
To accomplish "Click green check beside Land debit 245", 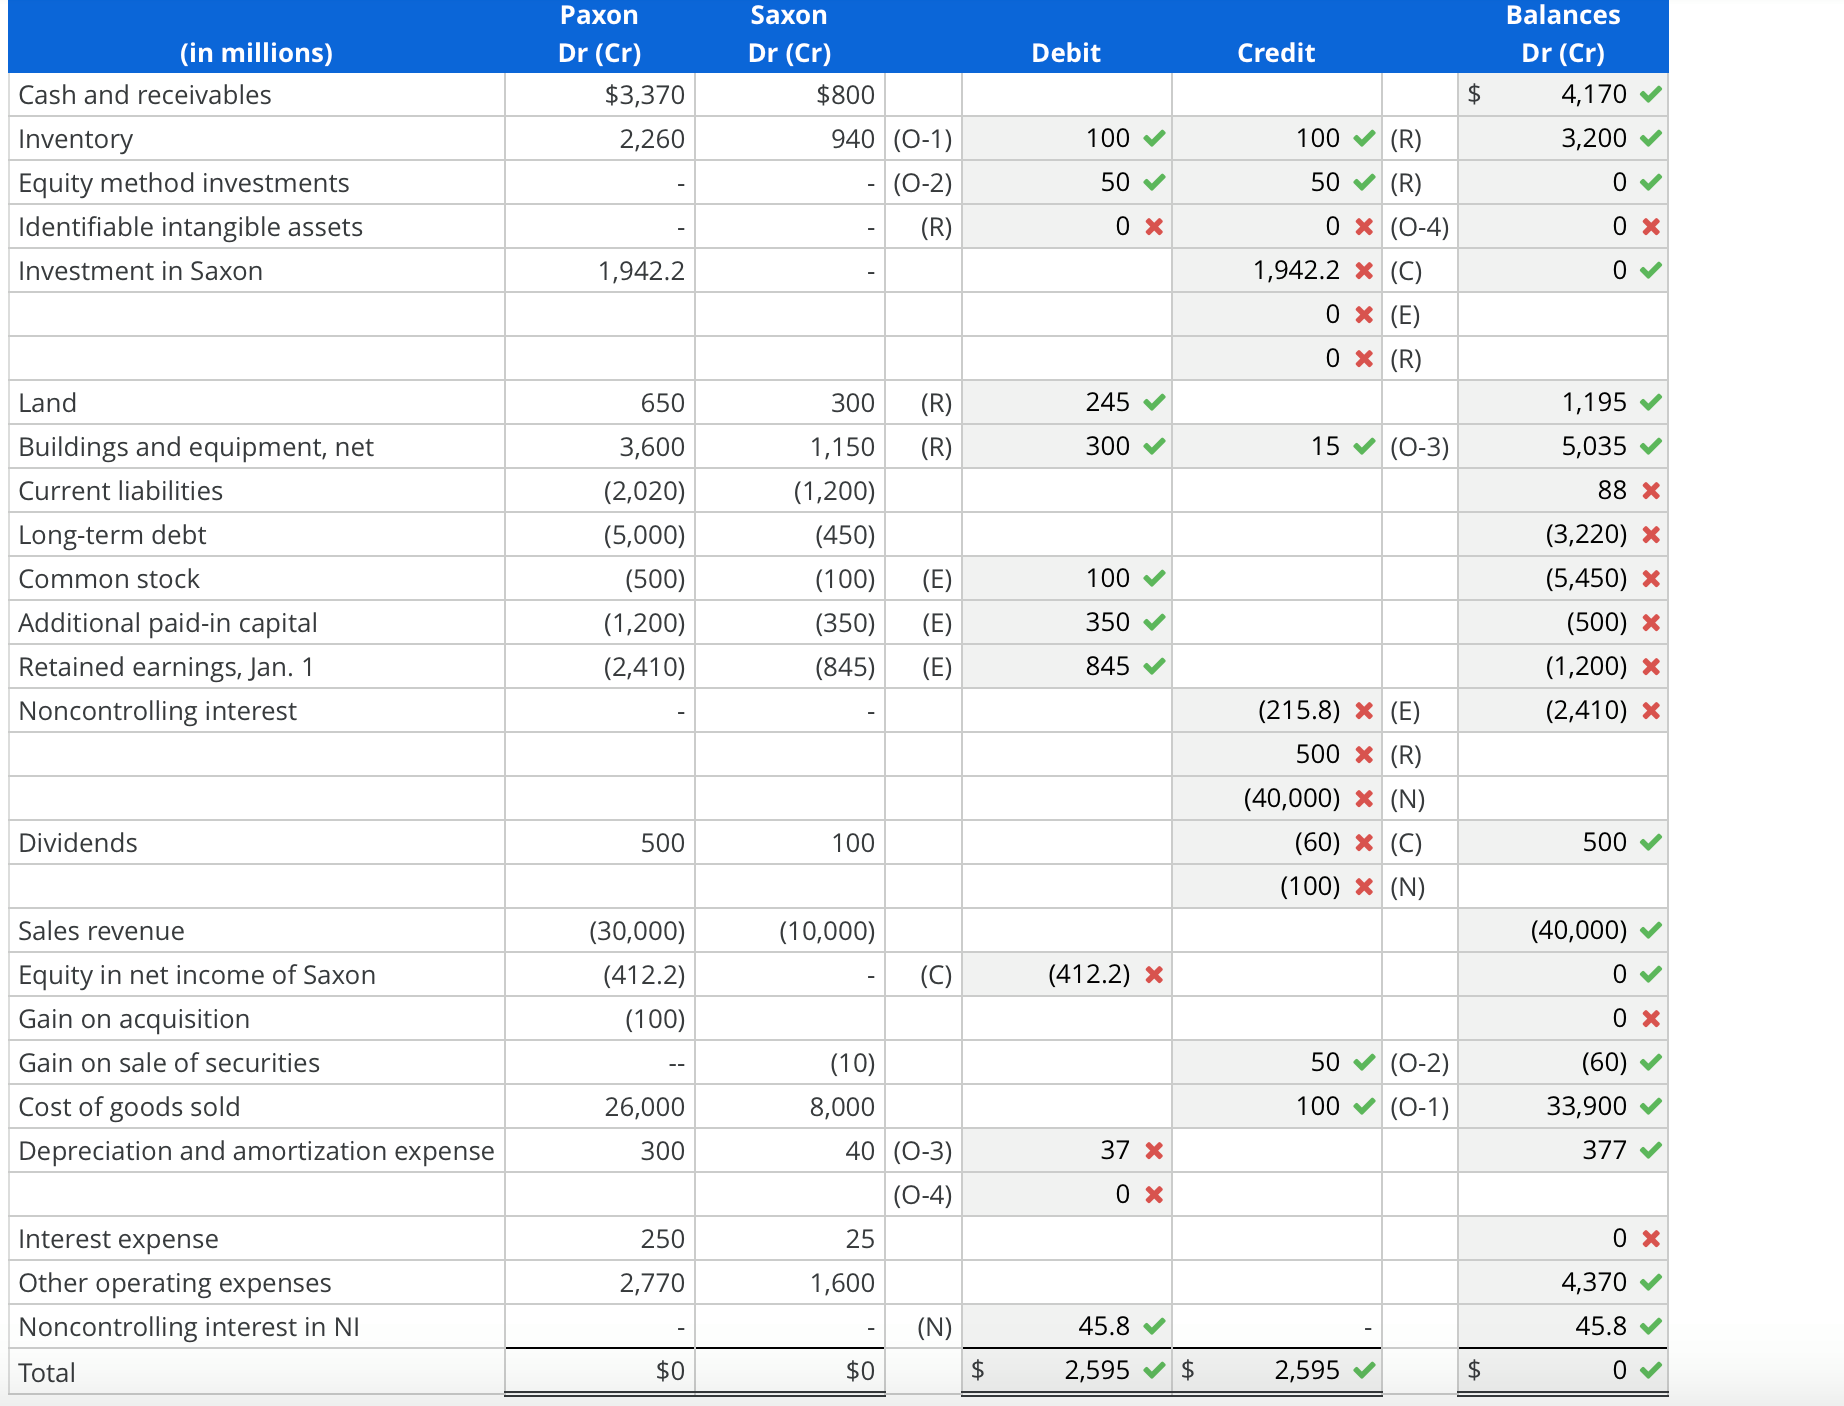I will 1154,403.
